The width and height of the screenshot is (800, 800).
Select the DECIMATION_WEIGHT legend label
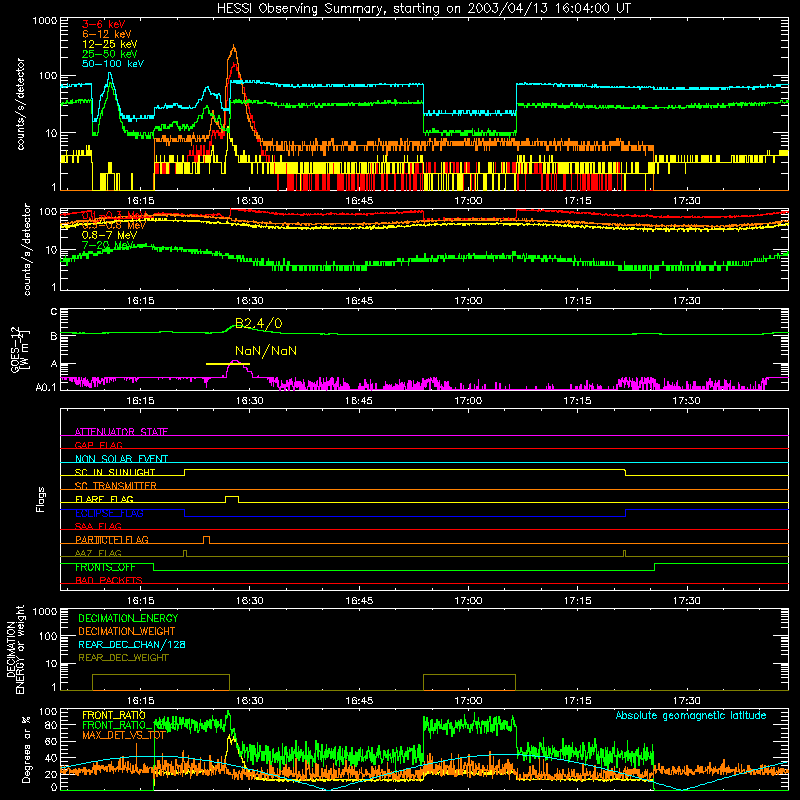(127, 632)
